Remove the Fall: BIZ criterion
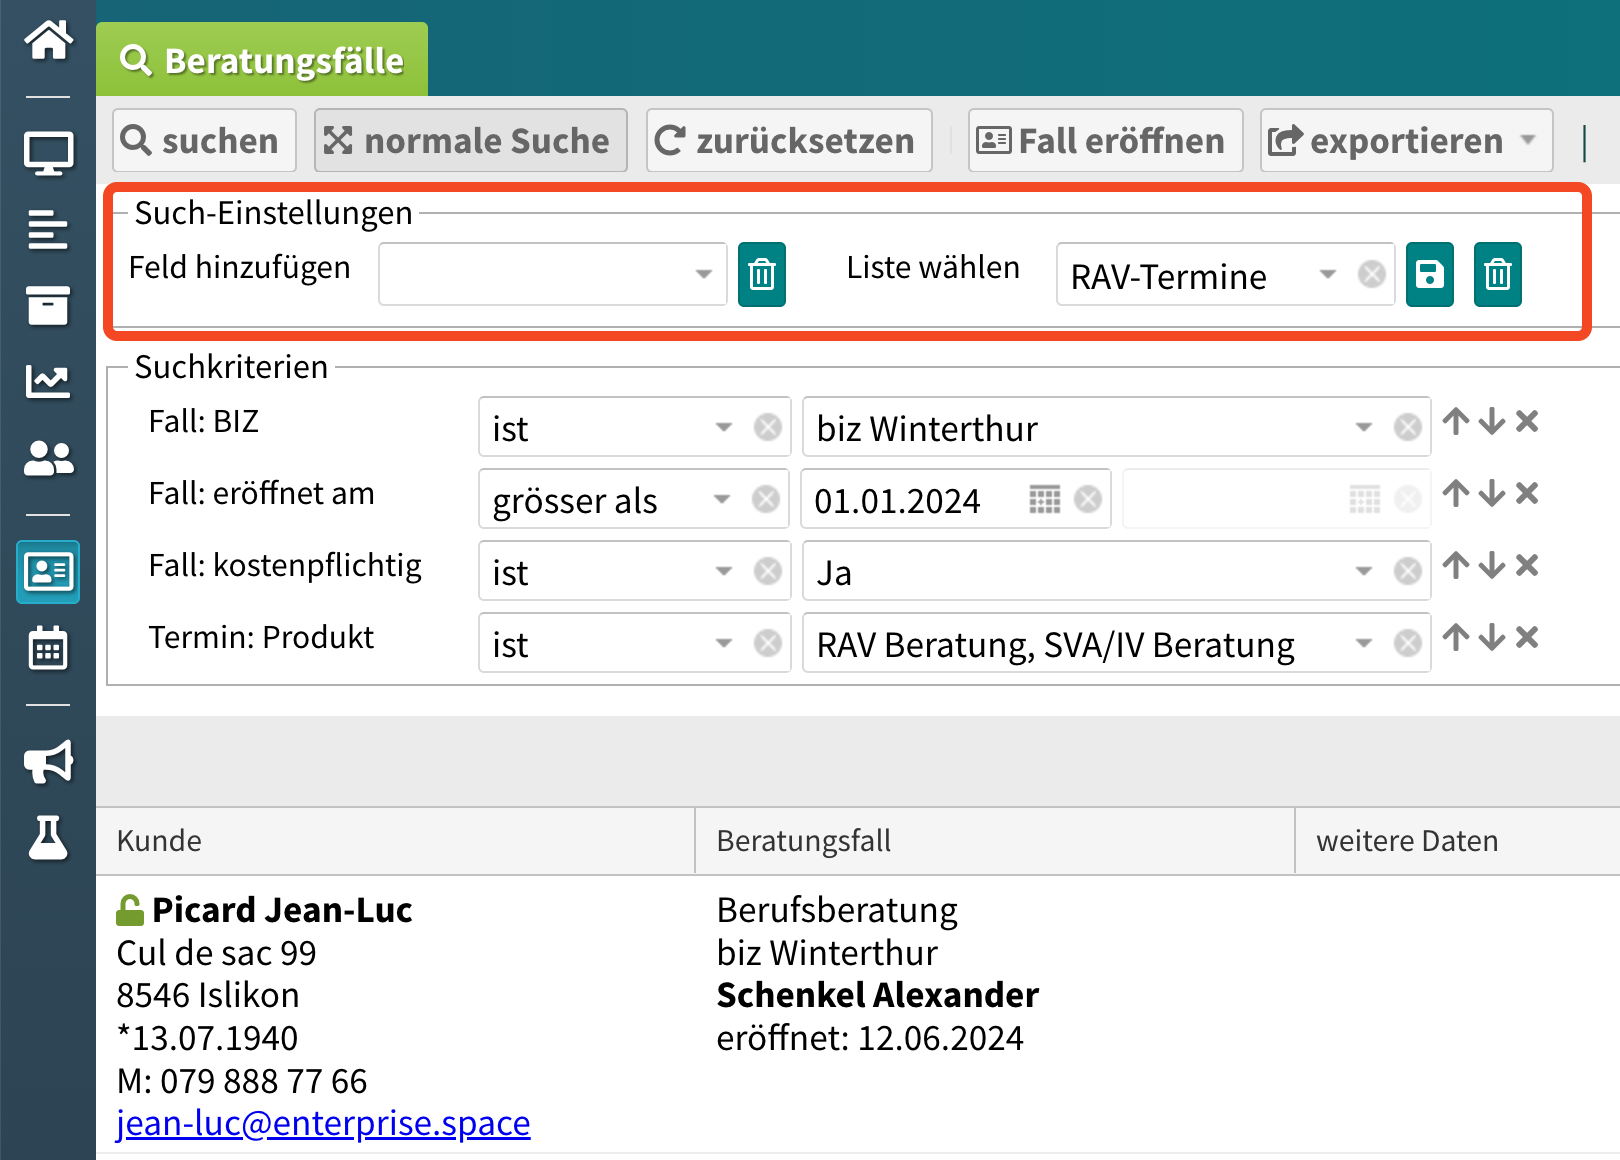This screenshot has height=1160, width=1620. 1527,421
